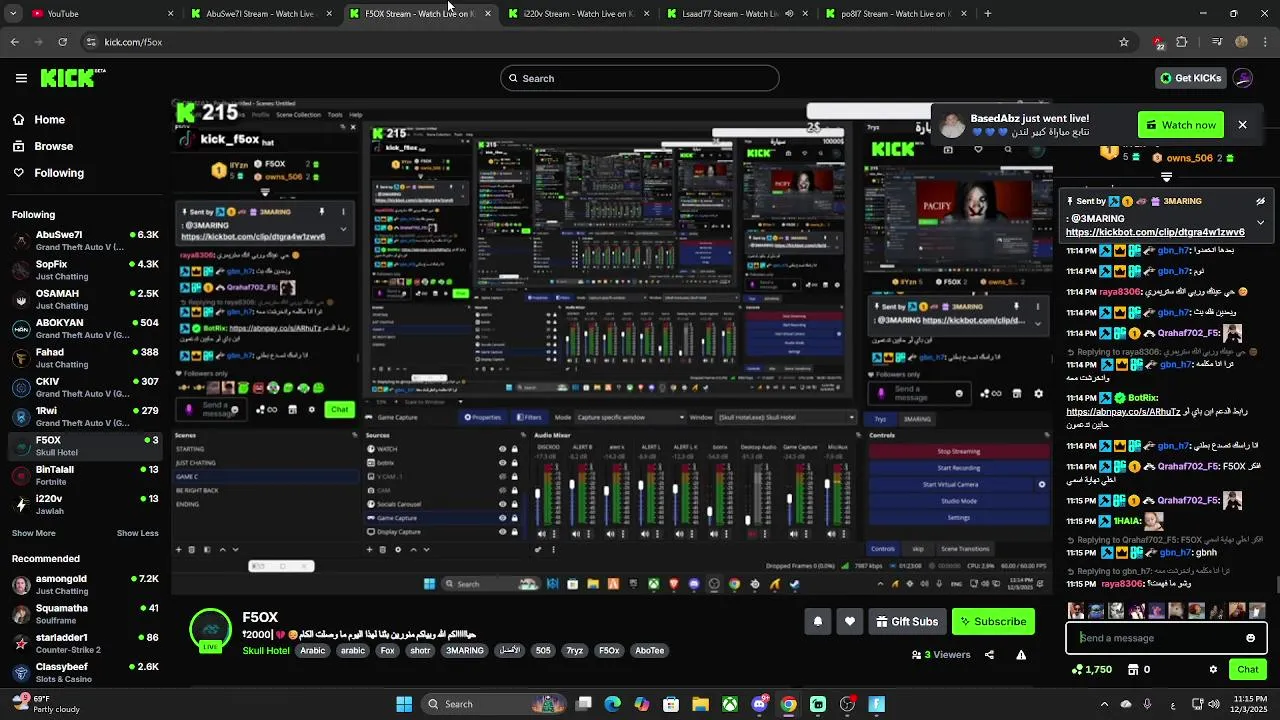Open 1Rwi channel in the sidebar
1280x720 pixels.
pos(85,416)
